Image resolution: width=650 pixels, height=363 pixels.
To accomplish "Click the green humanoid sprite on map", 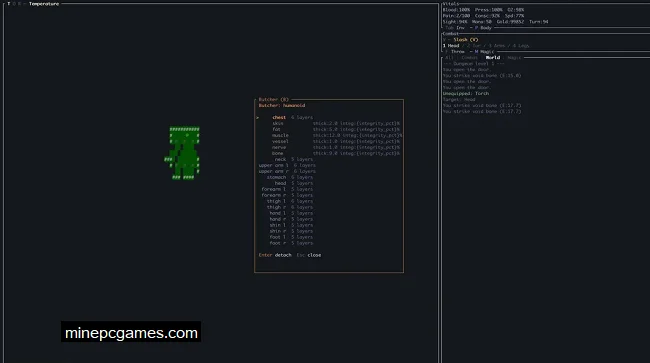I will [182, 153].
